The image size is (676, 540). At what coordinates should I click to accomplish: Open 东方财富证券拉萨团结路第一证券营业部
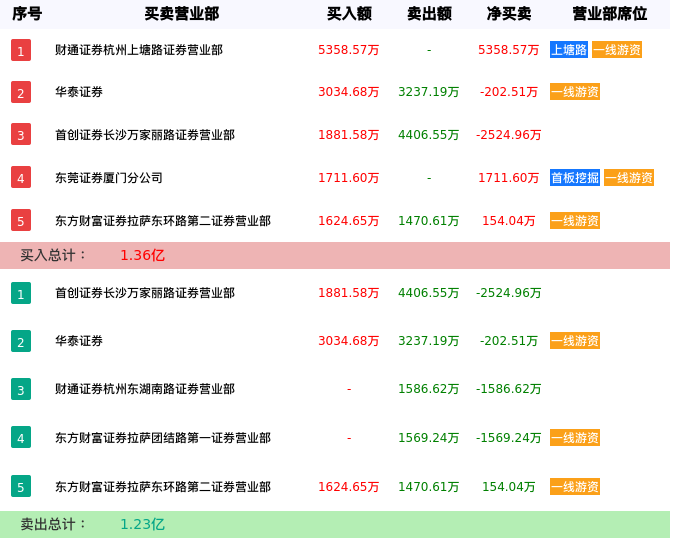[x=163, y=438]
